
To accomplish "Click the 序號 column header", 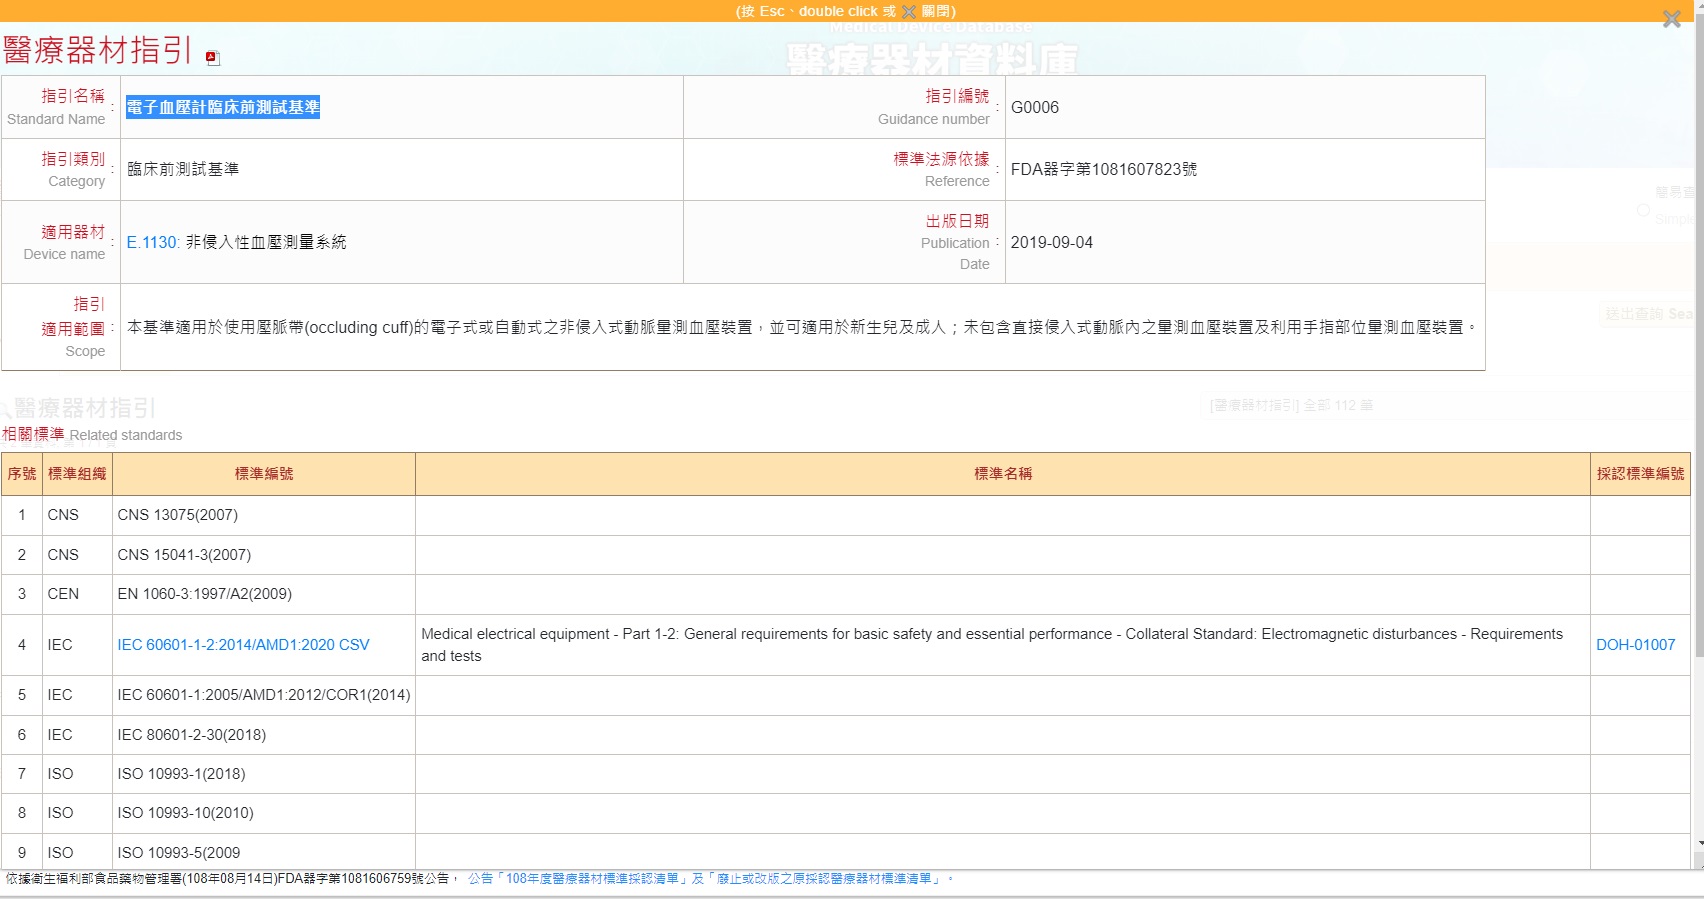I will [x=22, y=474].
